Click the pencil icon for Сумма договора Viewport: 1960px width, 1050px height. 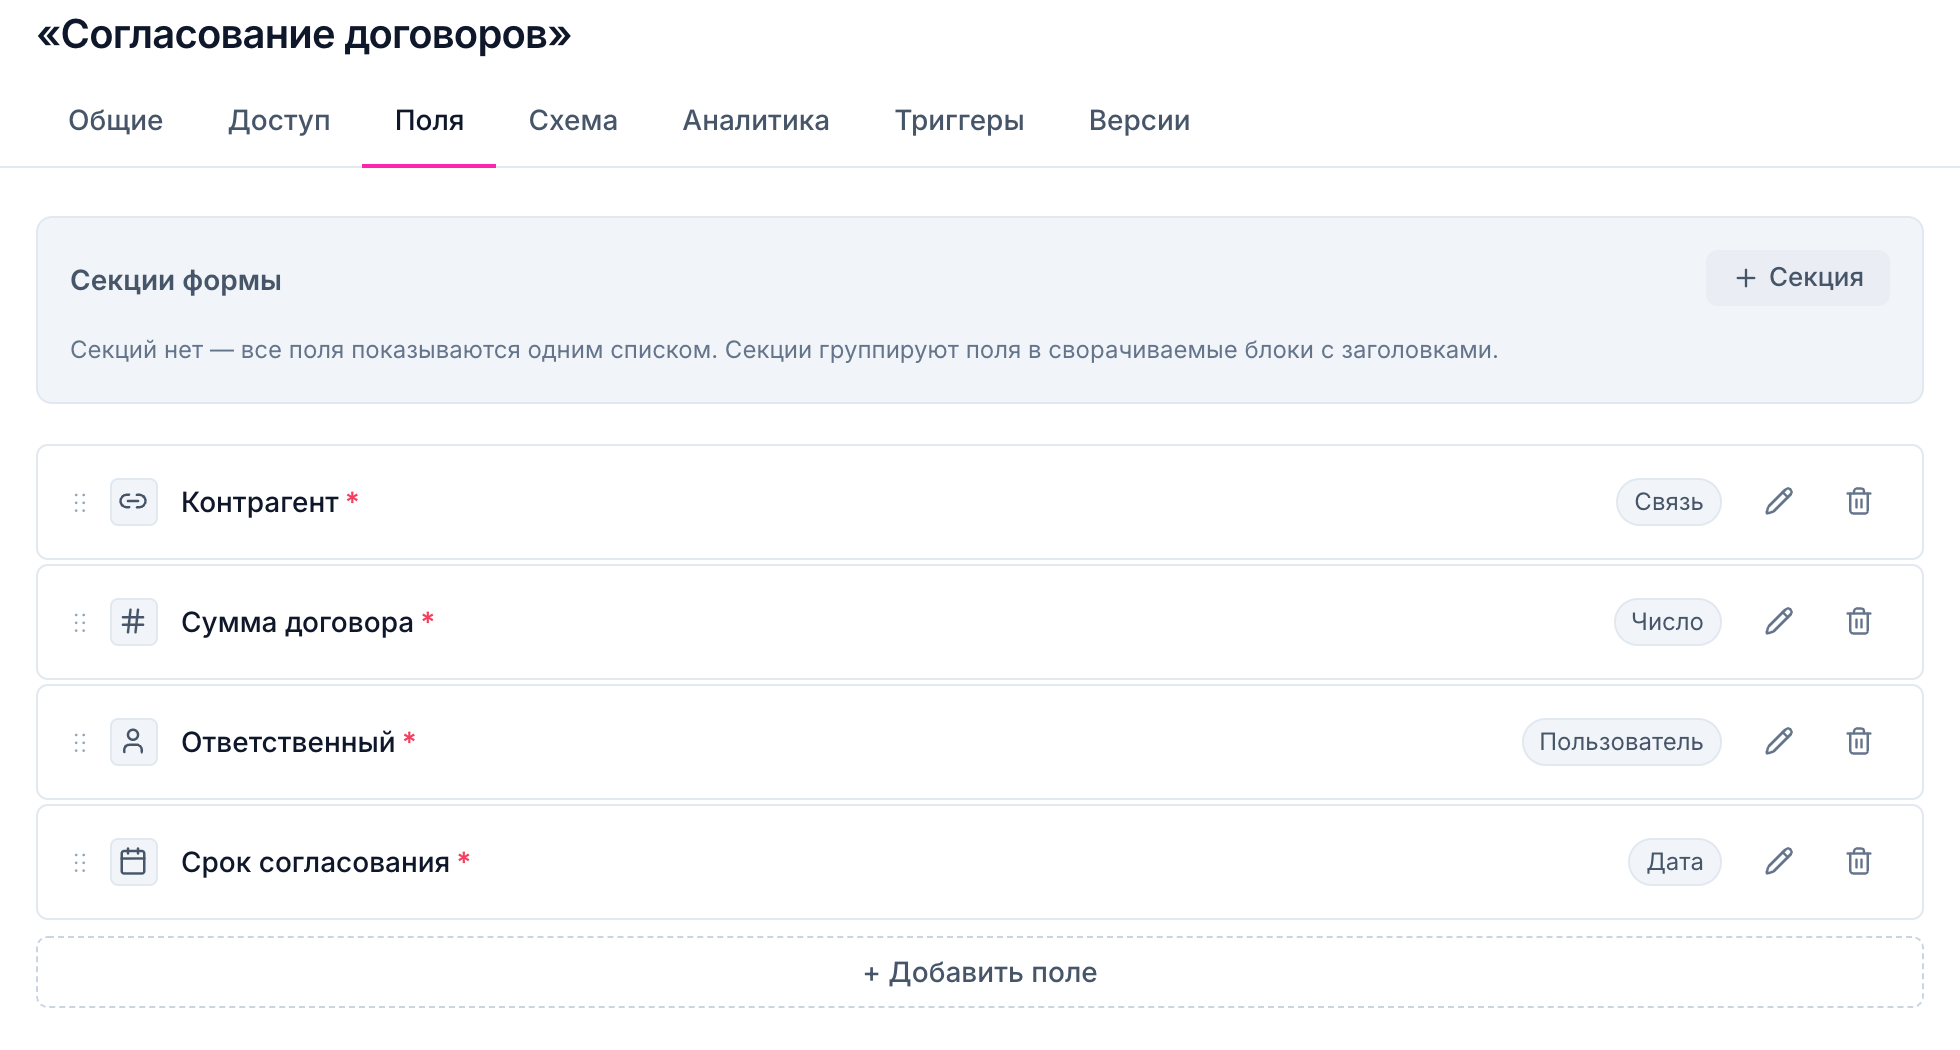[1779, 621]
